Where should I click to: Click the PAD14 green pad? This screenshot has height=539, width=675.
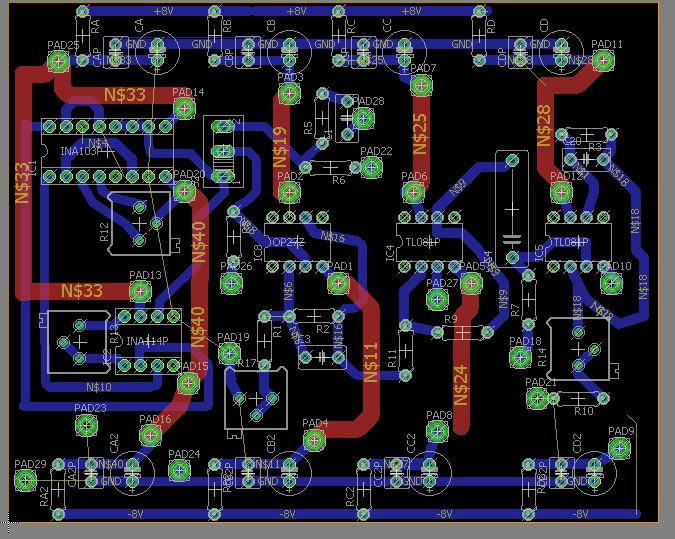(x=183, y=108)
